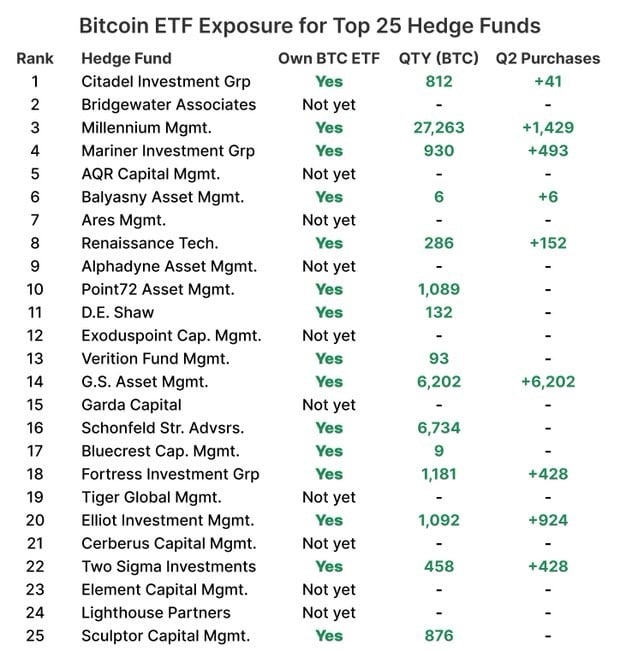Click the Citadel Investment Grp fund name
The width and height of the screenshot is (620, 651).
(166, 81)
